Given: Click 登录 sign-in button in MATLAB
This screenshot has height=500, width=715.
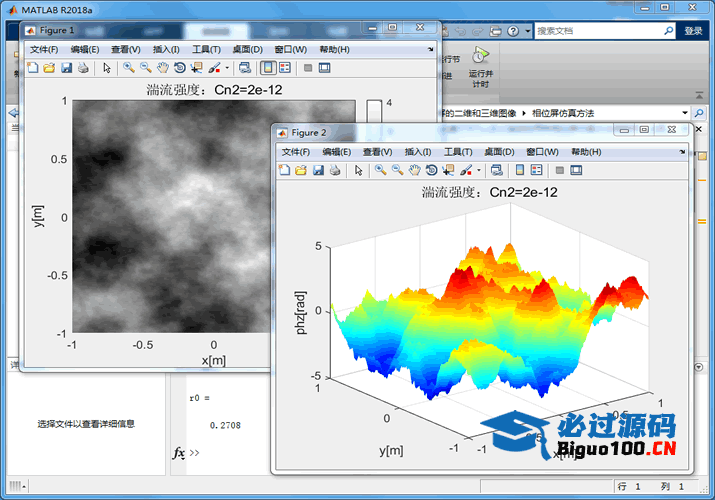Looking at the screenshot, I should coord(693,31).
